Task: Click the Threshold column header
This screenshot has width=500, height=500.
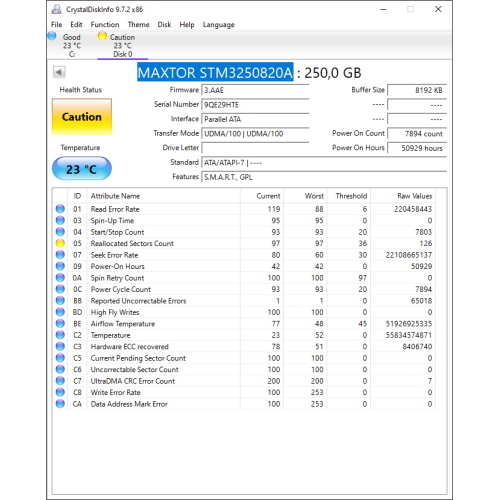Action: (x=349, y=196)
